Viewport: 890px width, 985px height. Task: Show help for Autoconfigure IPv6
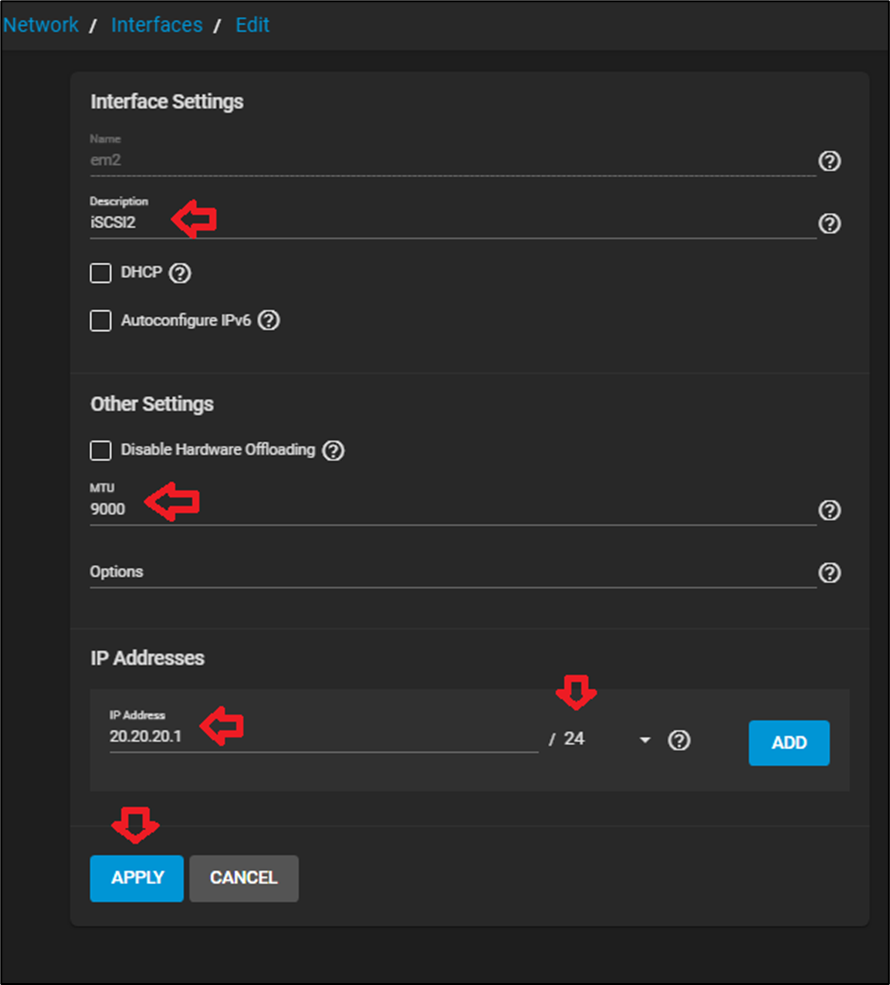(269, 321)
